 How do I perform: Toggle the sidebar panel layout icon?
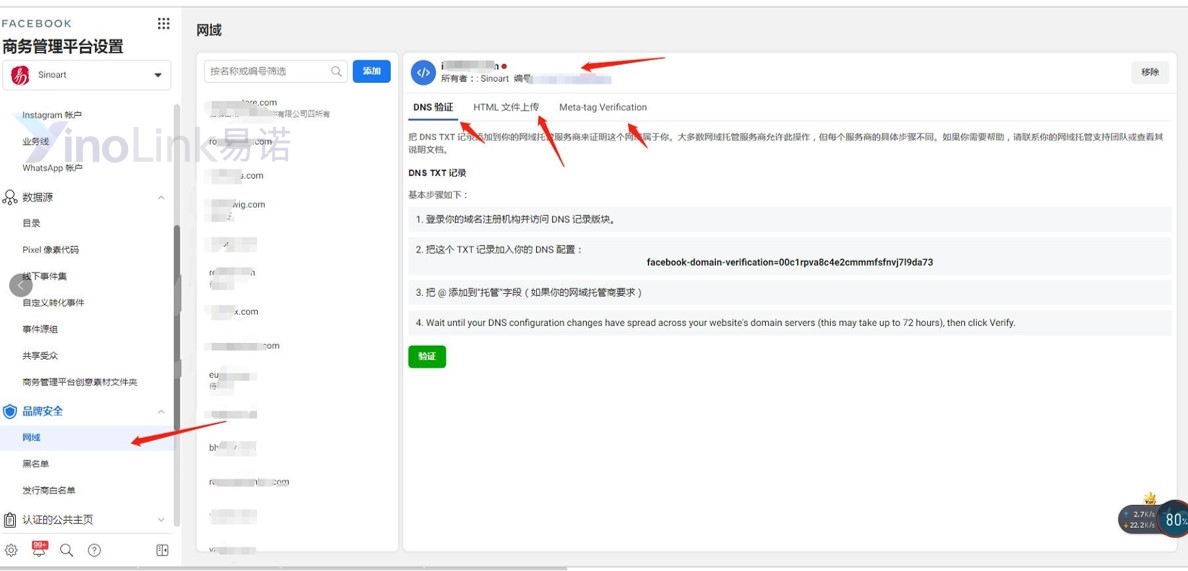(x=162, y=551)
